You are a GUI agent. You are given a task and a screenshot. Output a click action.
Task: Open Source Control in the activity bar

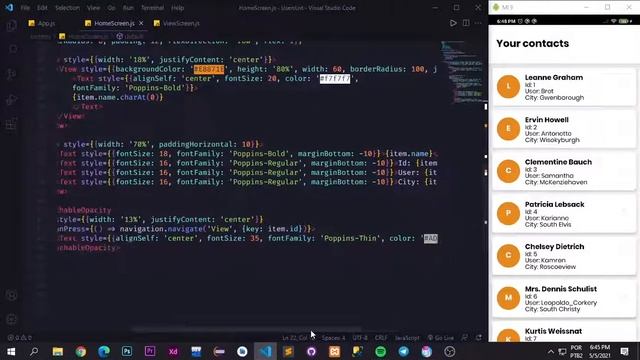pyautogui.click(x=11, y=74)
